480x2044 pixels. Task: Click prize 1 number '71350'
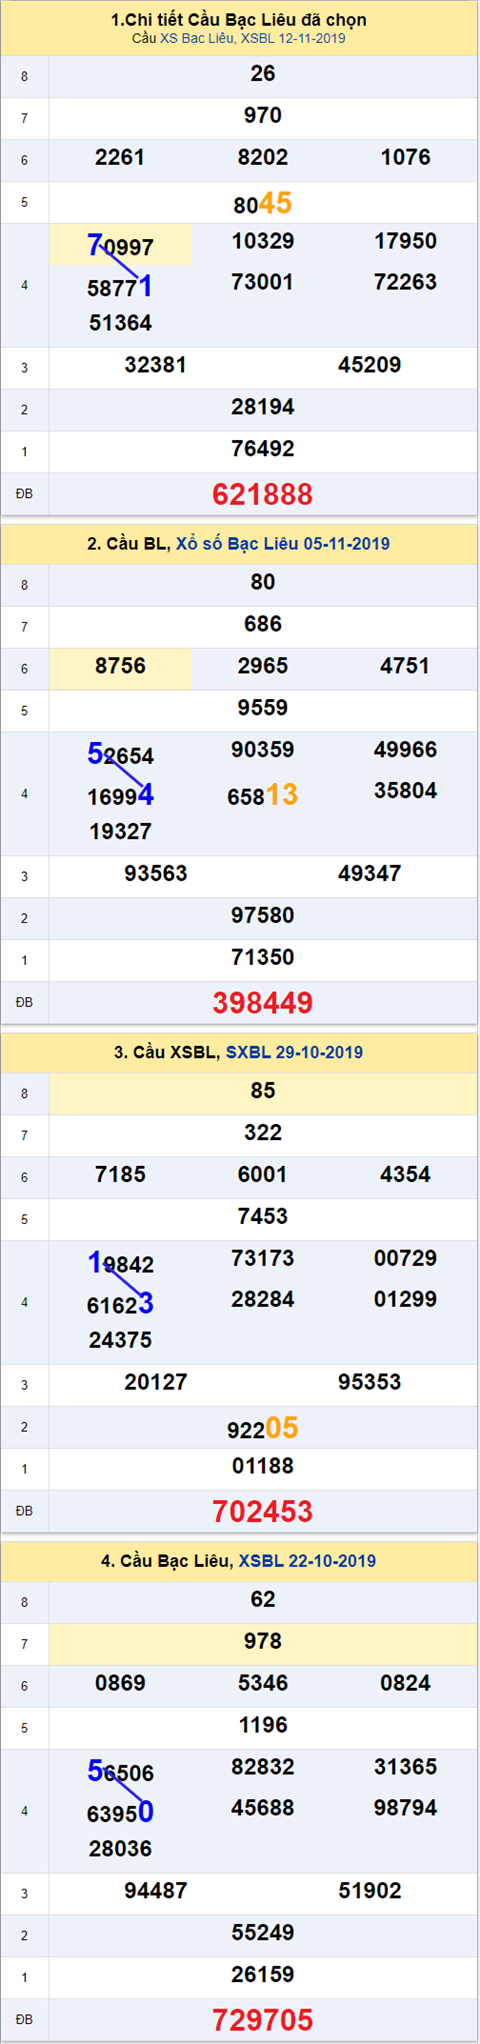(x=263, y=958)
